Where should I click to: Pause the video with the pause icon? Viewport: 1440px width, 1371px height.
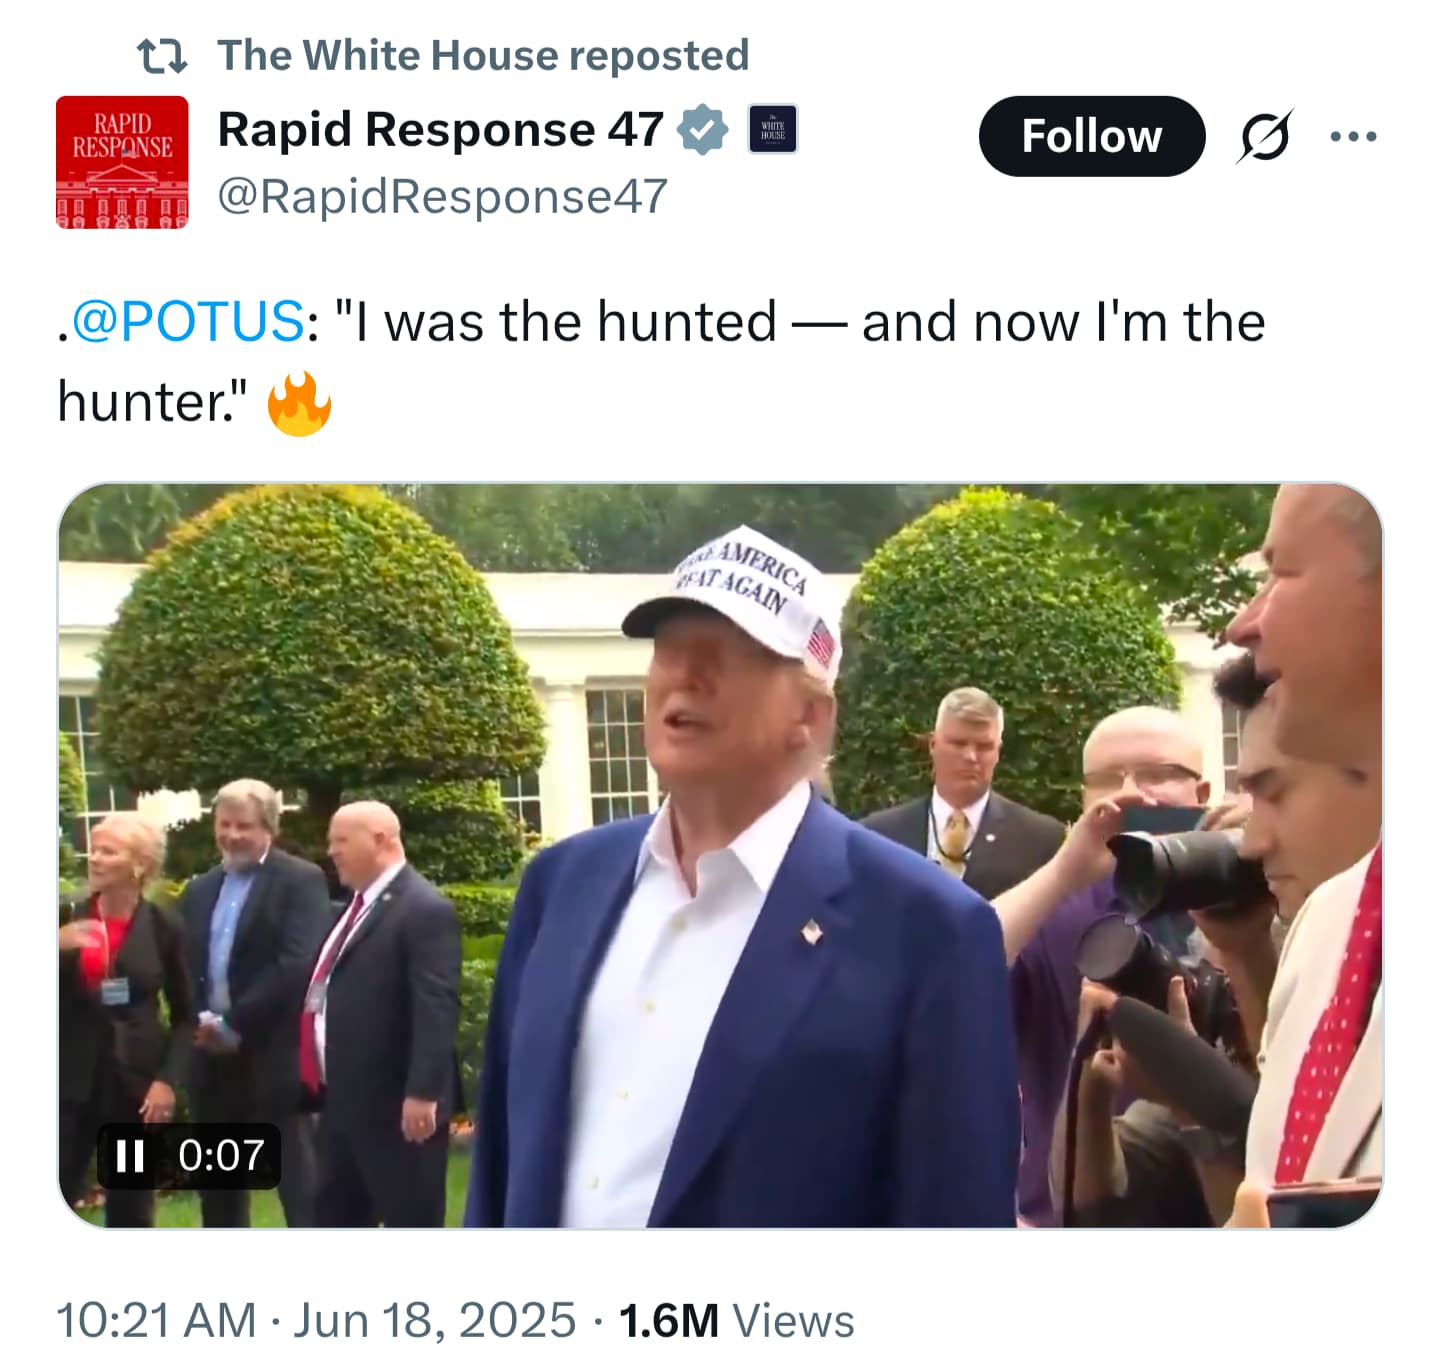[x=131, y=1157]
